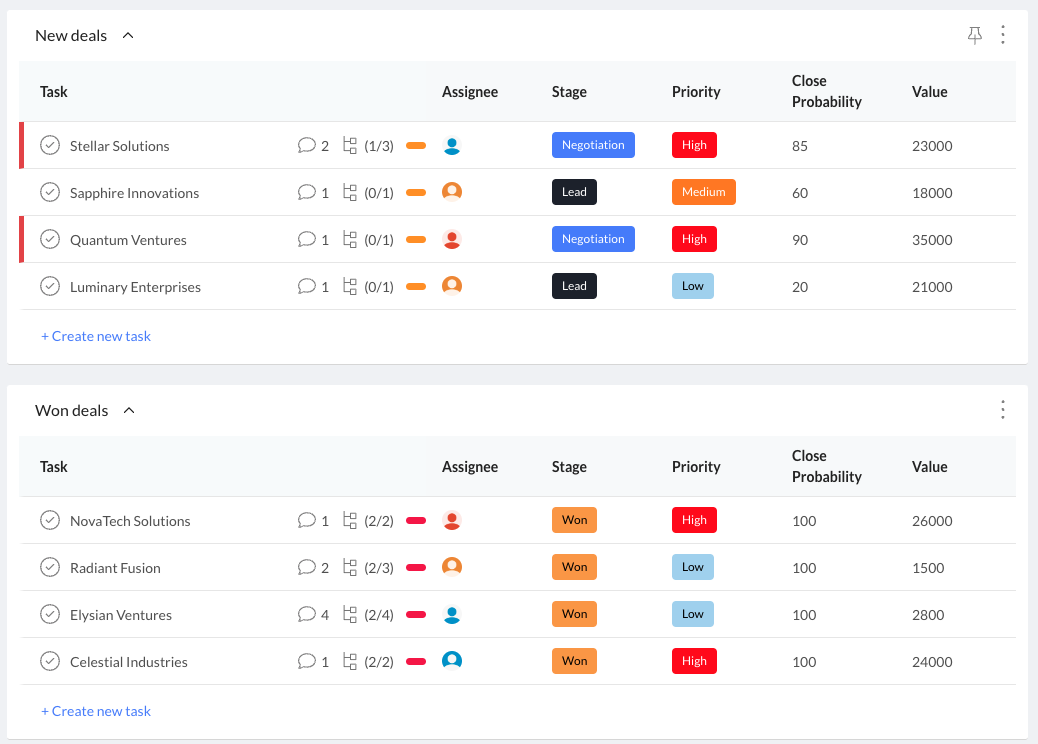1038x744 pixels.
Task: Change Sapphire Innovations Lead stage
Action: (x=574, y=192)
